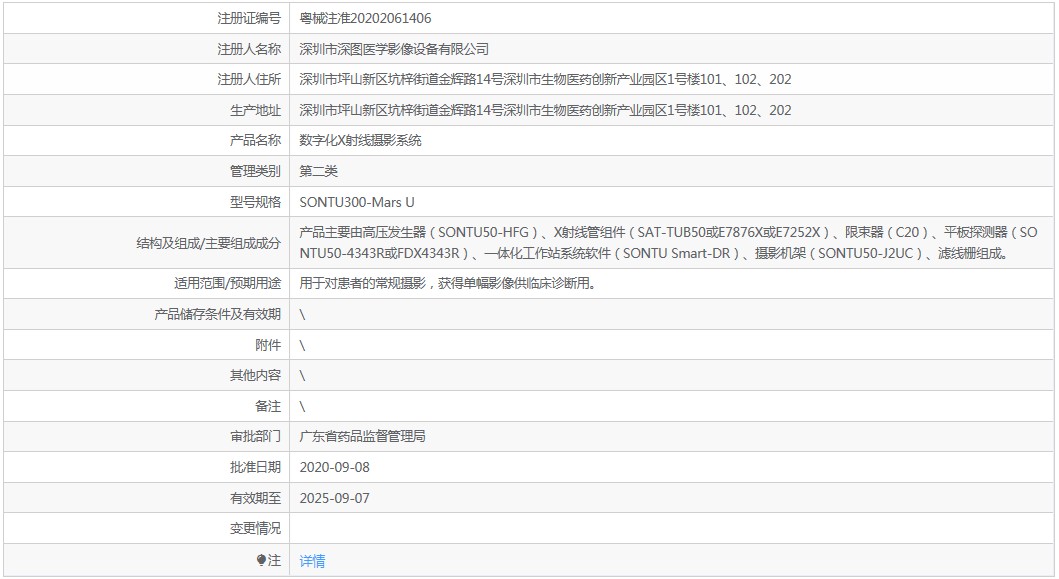Select expiry date 2025-09-07
Viewport: 1059px width, 579px height.
(334, 499)
